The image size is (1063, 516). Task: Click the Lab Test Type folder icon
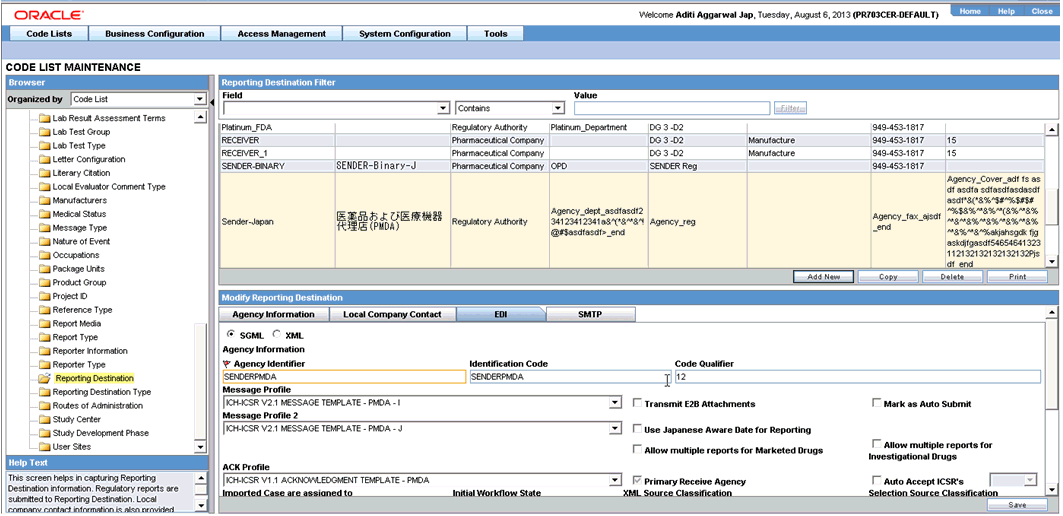point(44,146)
